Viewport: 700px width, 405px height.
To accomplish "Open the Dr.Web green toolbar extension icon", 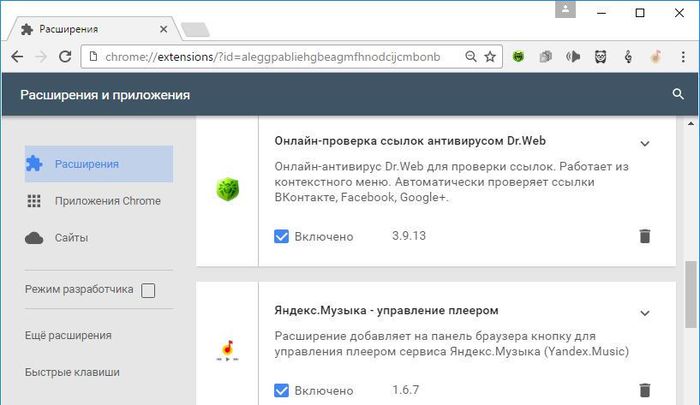I will pyautogui.click(x=518, y=57).
